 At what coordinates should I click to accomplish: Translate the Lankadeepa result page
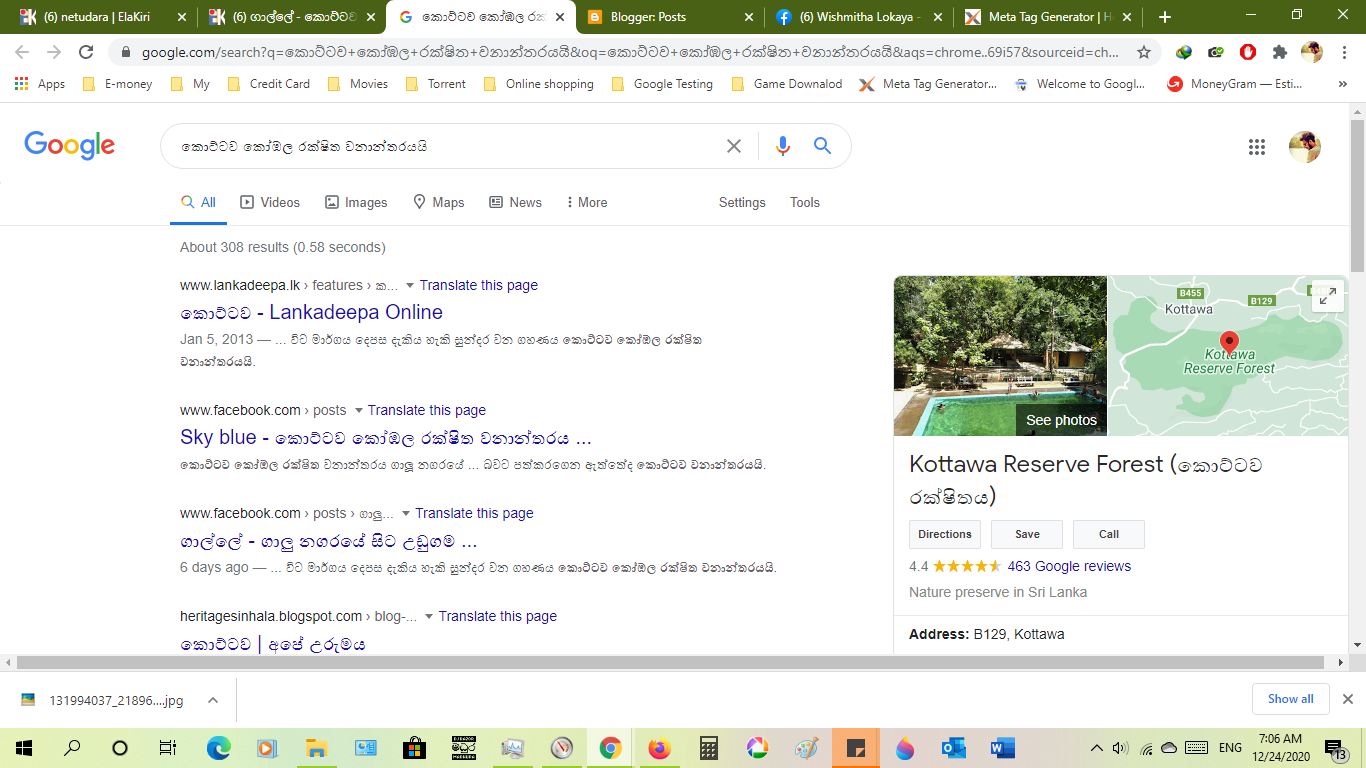pos(479,285)
